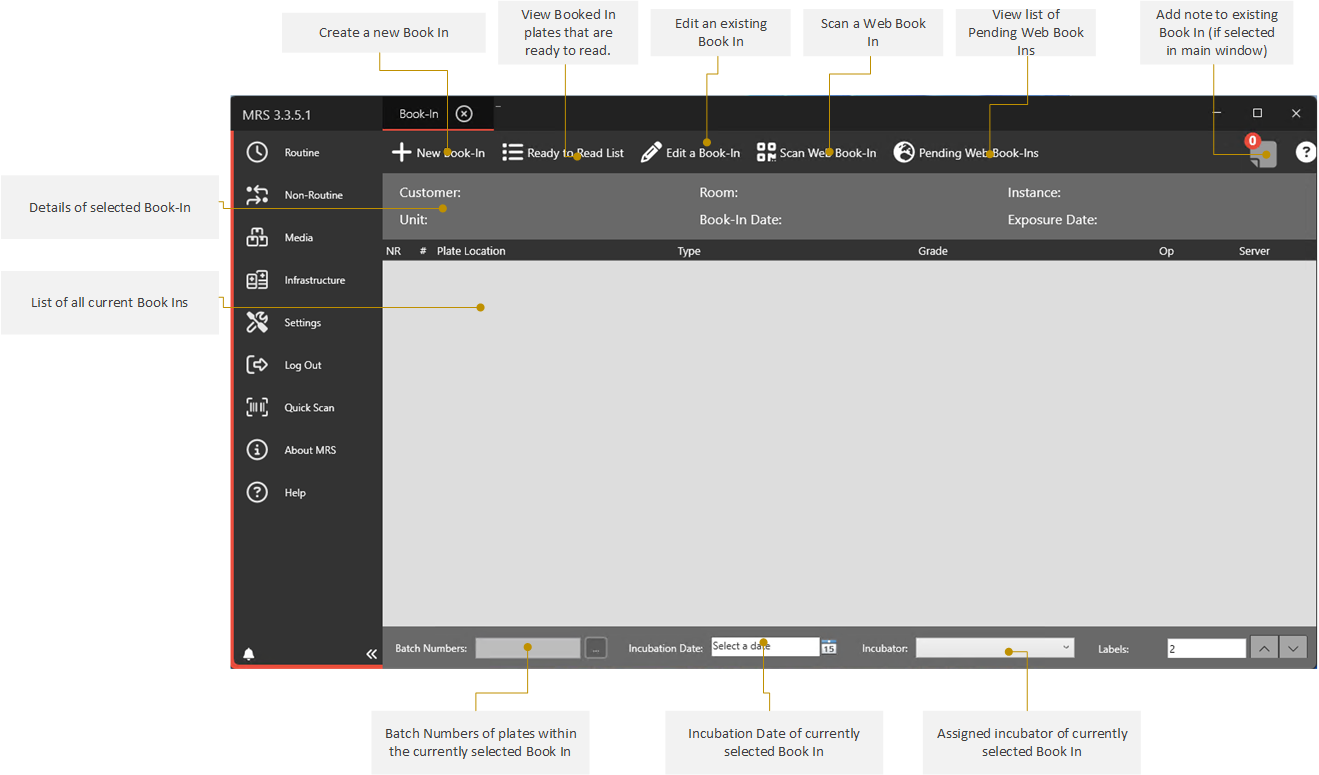Close the Book-In tab
This screenshot has width=1319, height=775.
click(464, 114)
